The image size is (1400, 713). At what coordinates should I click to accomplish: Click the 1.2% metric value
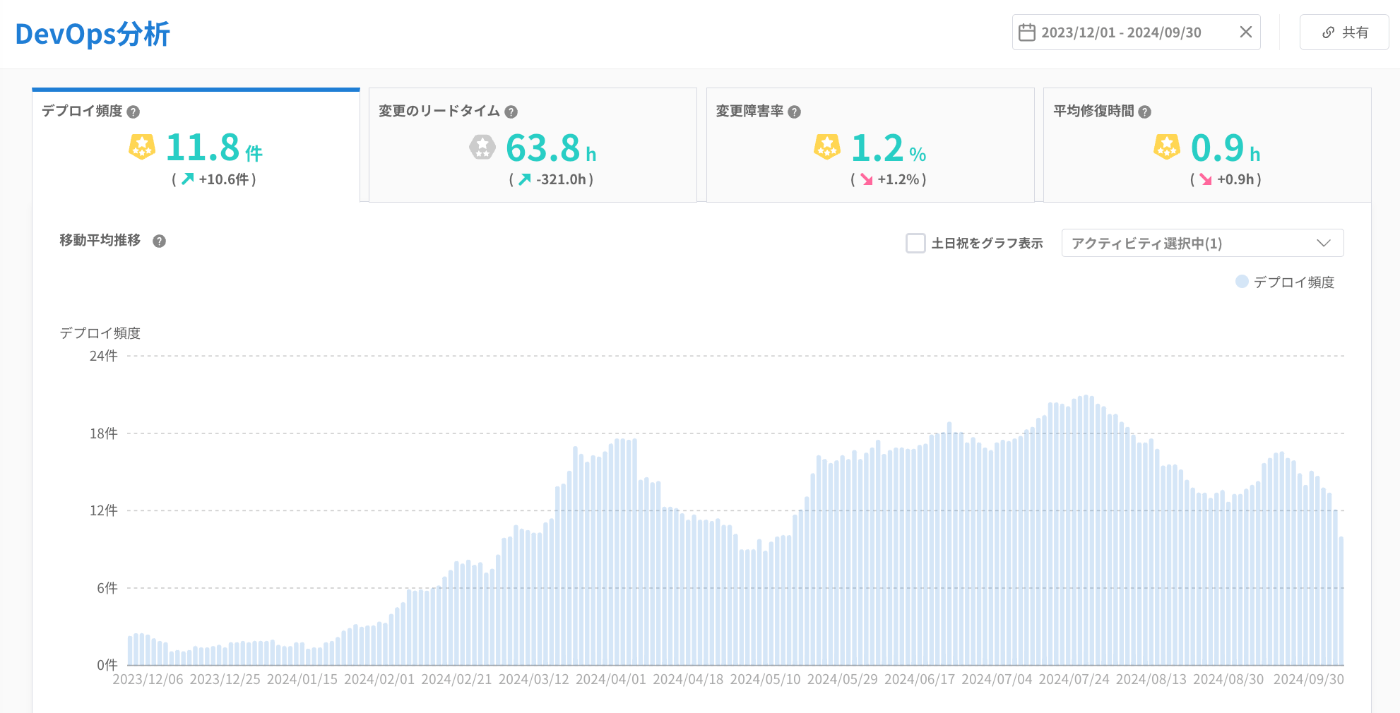pyautogui.click(x=888, y=148)
